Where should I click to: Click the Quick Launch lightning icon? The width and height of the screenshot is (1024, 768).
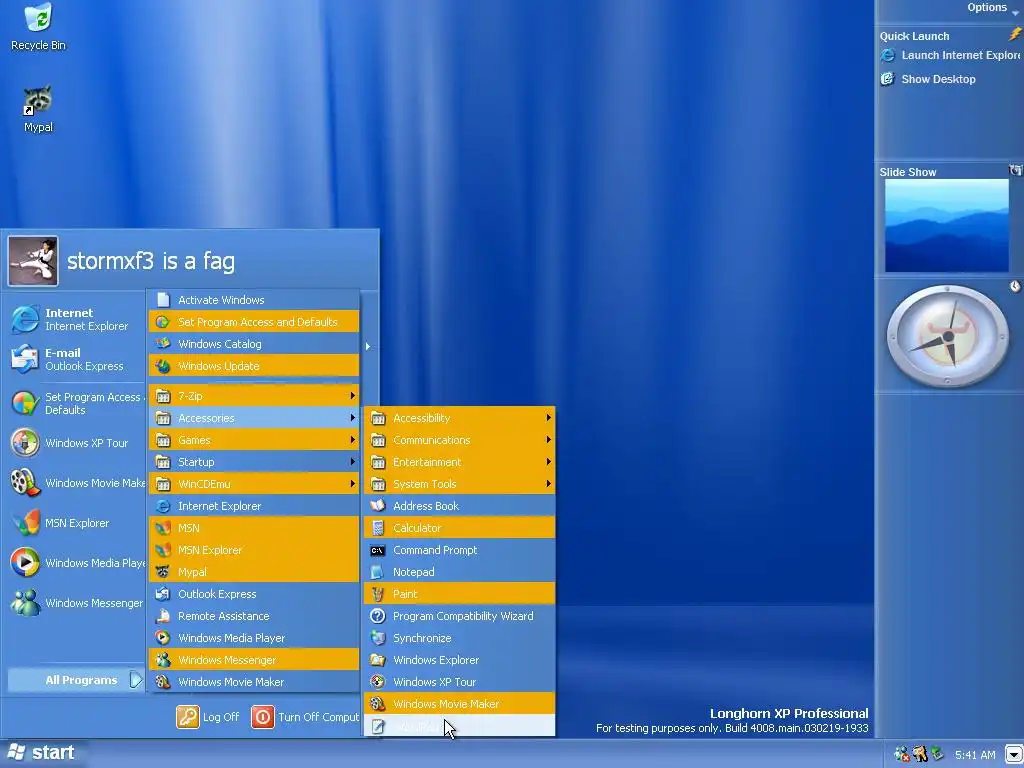coord(1015,35)
